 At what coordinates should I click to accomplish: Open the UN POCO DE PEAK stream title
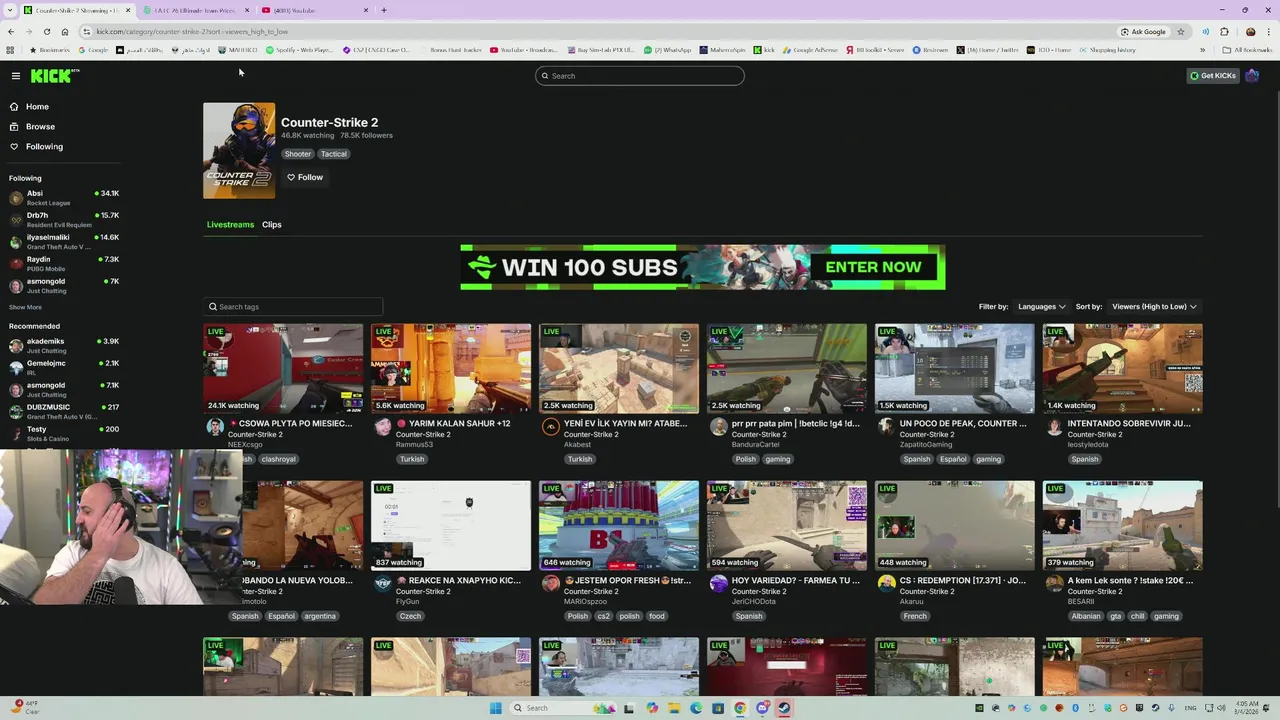click(x=962, y=423)
